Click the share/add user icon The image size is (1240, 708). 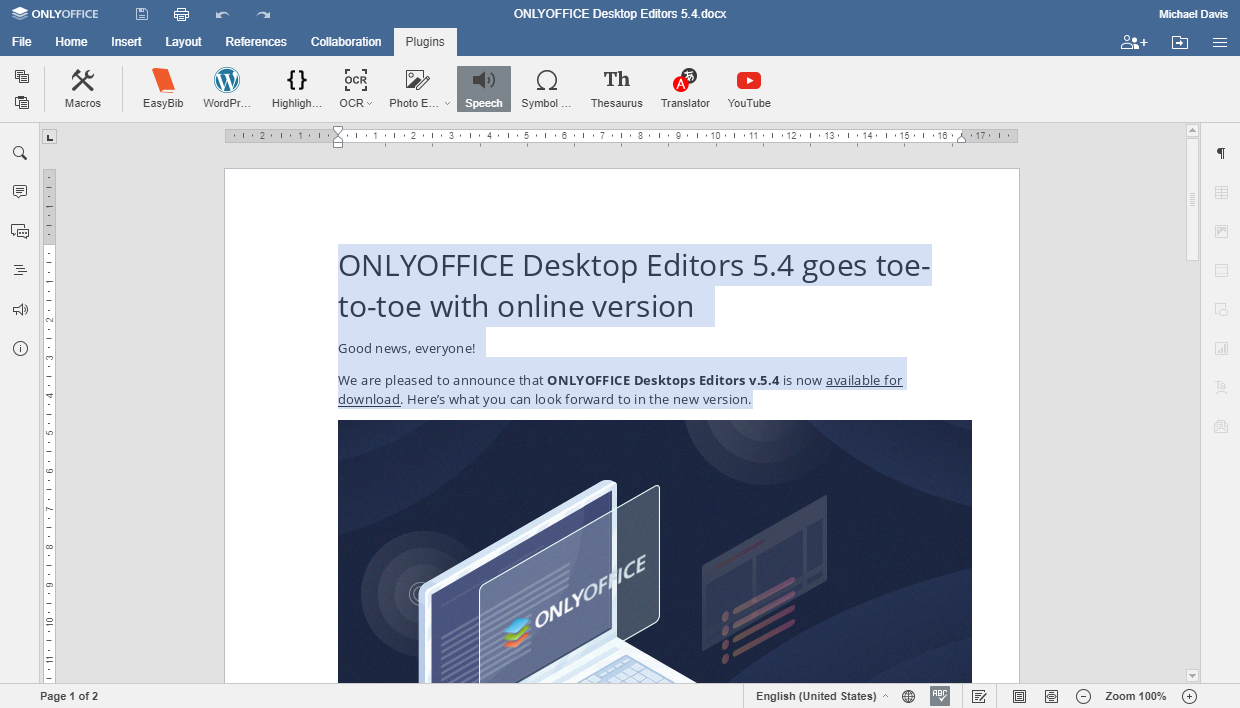click(1134, 42)
